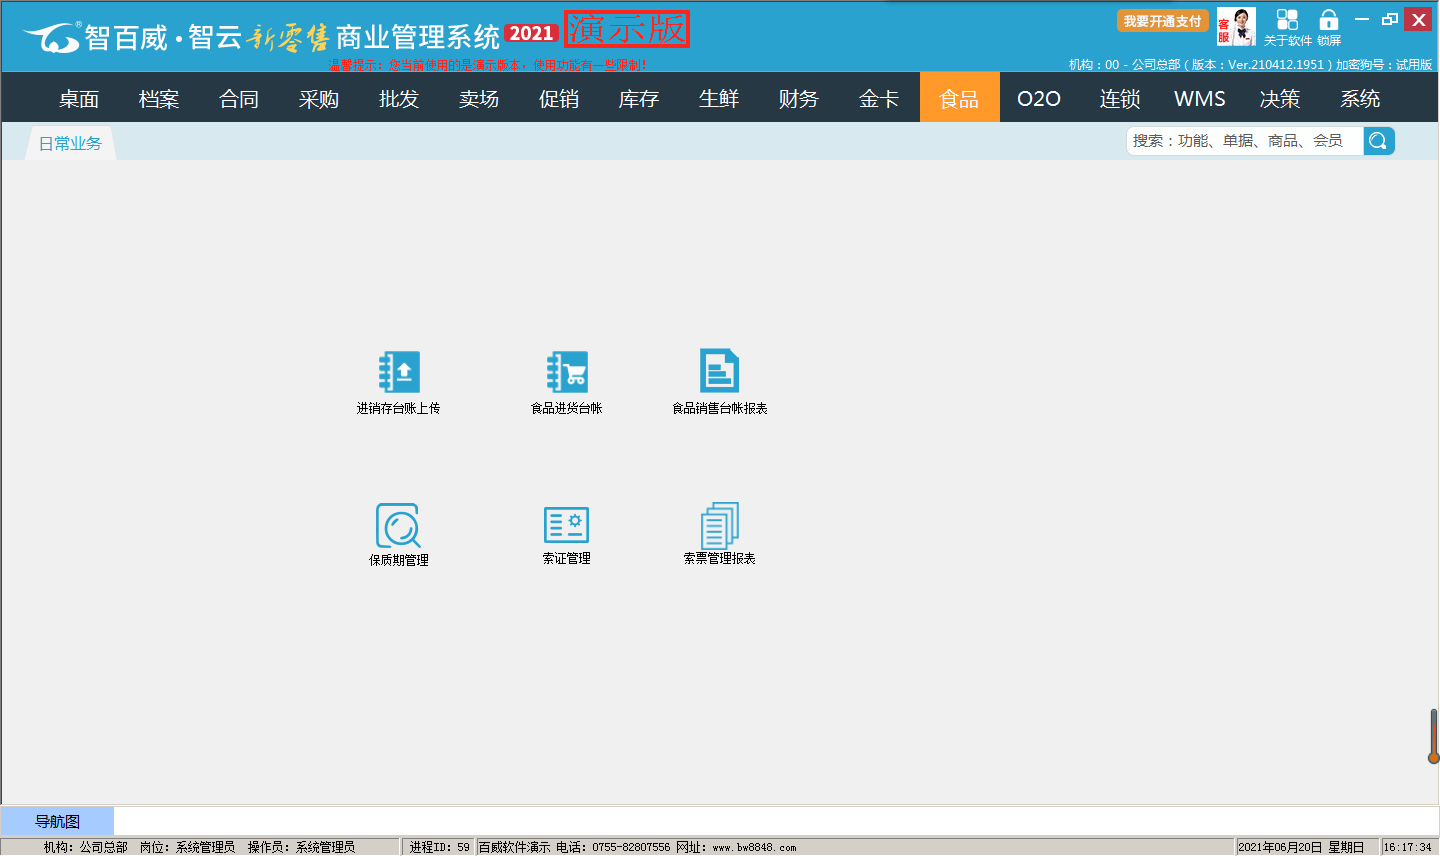Open the 系统 menu
1440x856 pixels.
click(x=1360, y=99)
